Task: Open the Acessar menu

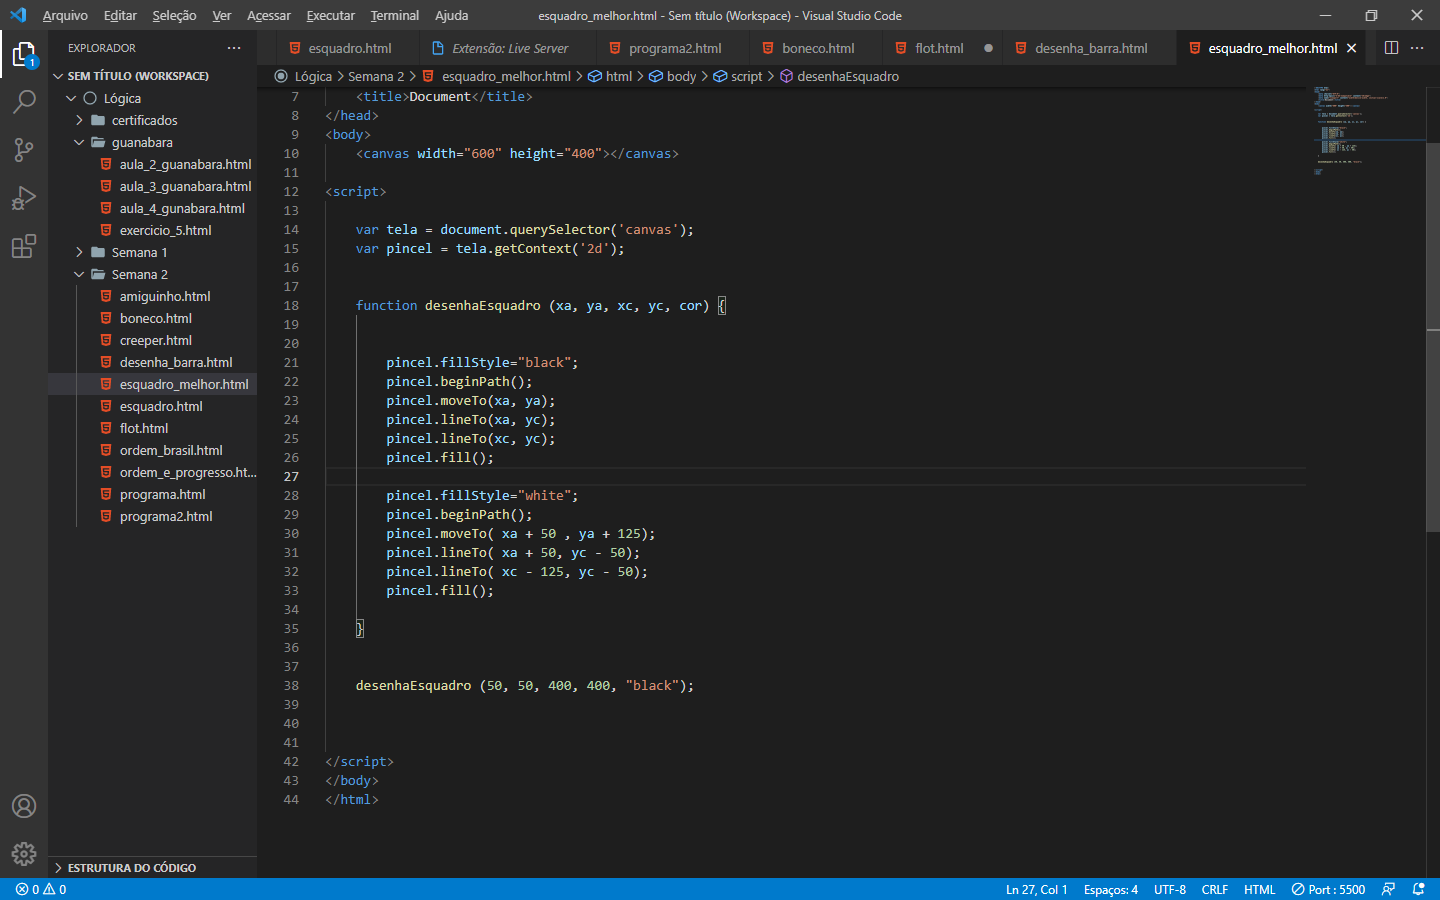Action: [x=269, y=15]
